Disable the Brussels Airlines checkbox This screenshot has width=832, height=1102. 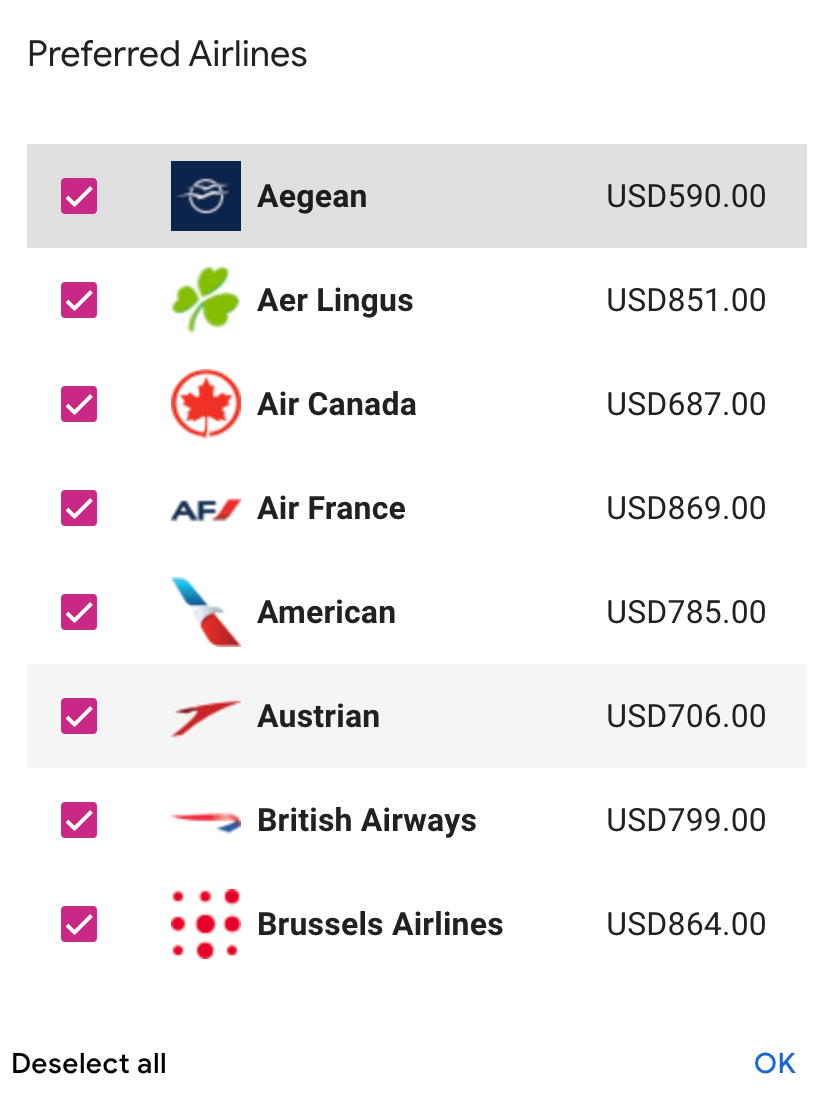79,924
